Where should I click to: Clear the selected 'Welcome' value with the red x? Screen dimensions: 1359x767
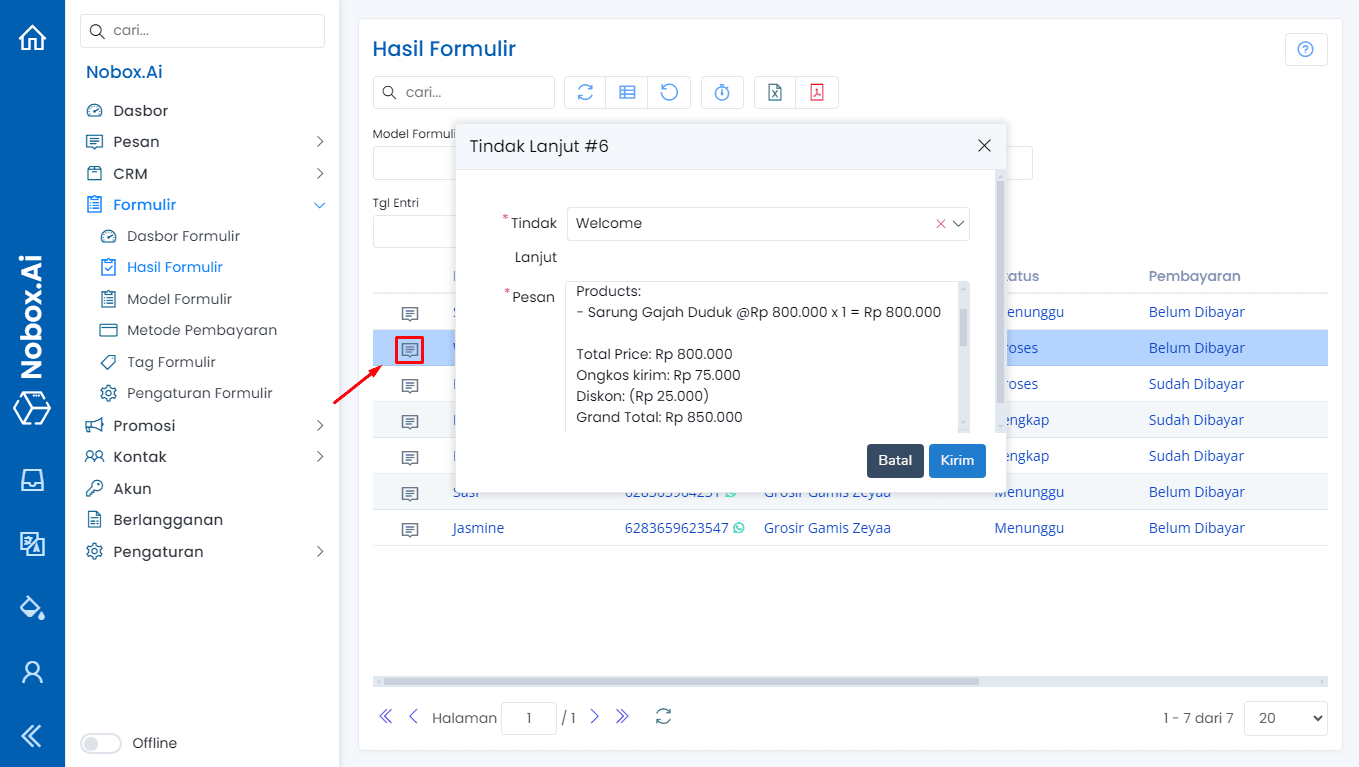point(940,223)
